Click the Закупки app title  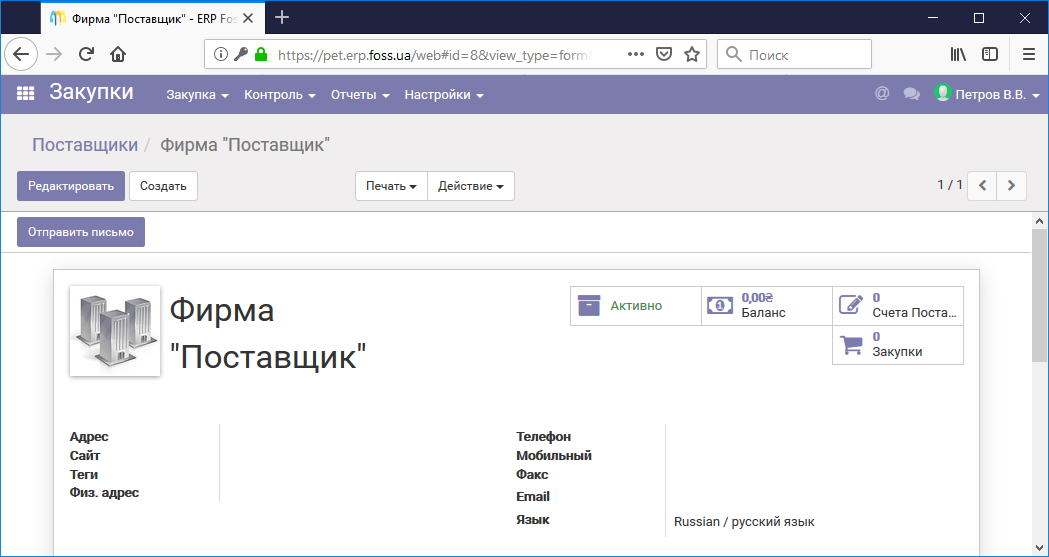(91, 92)
